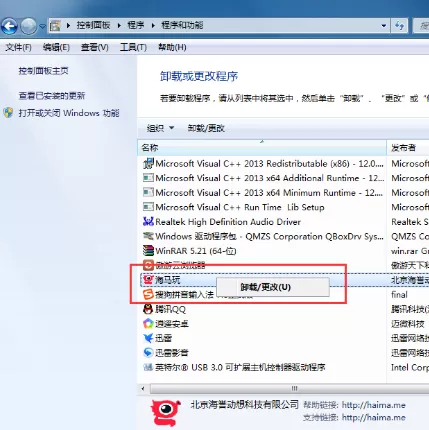
Task: Click the Realtek High Definition Audio icon
Action: click(148, 222)
